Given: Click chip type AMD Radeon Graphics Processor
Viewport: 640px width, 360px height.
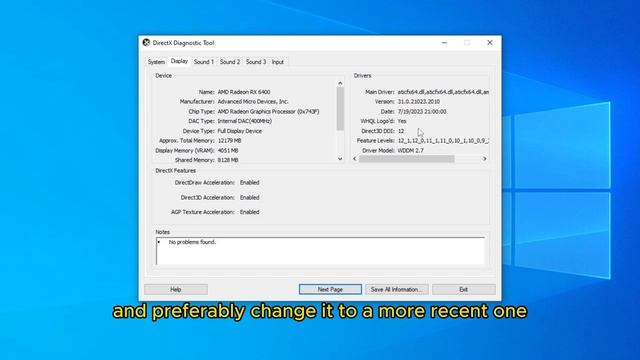Looking at the screenshot, I should coord(268,111).
